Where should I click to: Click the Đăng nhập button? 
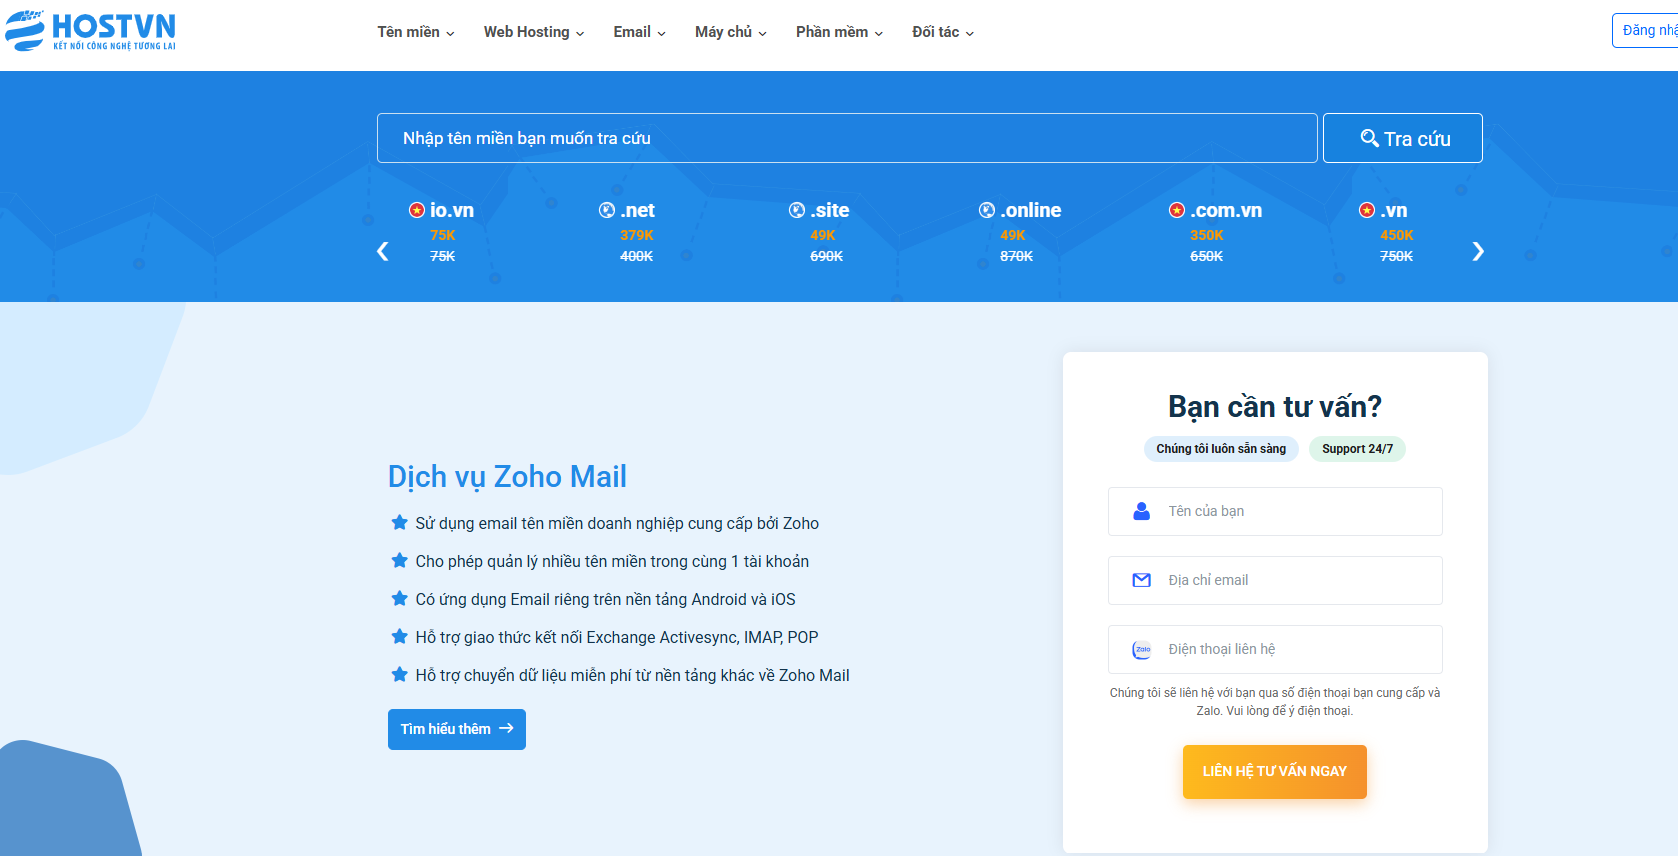click(x=1645, y=30)
